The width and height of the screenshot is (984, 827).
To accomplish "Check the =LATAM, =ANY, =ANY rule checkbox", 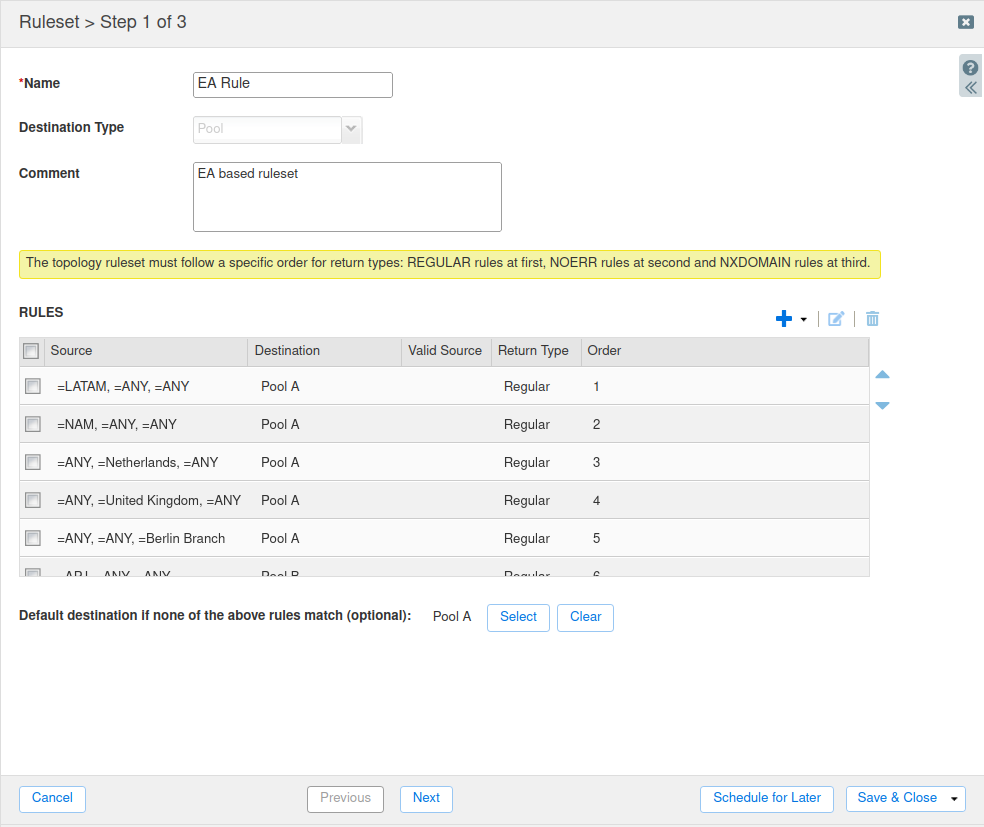I will pos(33,386).
